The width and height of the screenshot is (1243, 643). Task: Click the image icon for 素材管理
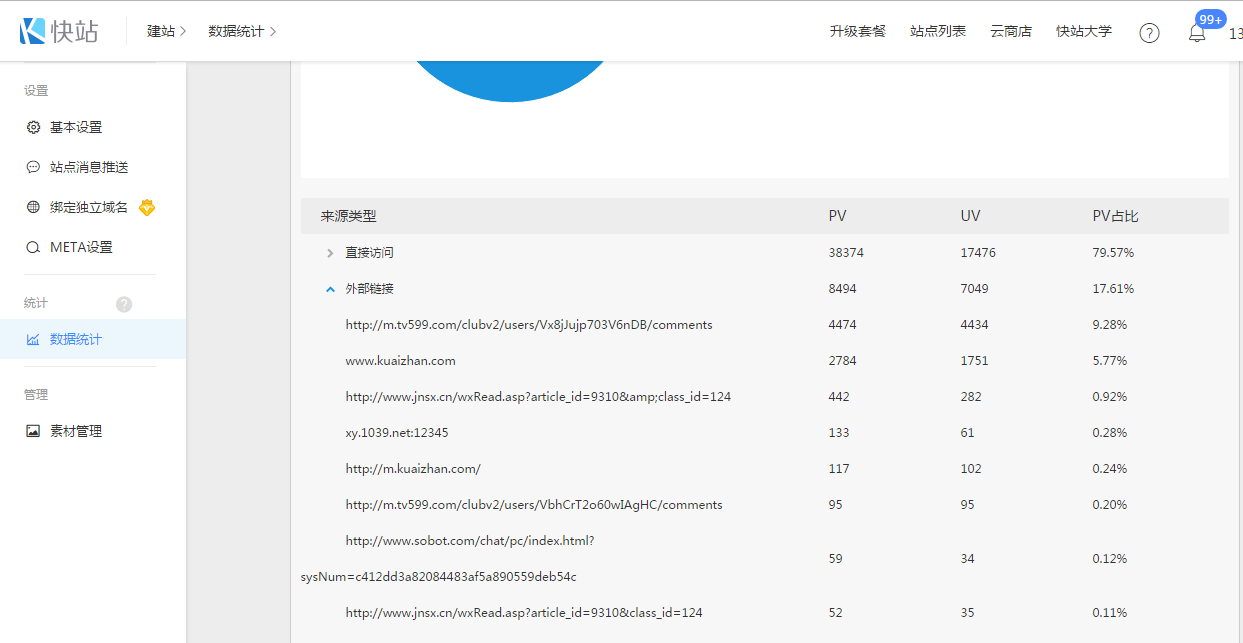click(x=33, y=432)
